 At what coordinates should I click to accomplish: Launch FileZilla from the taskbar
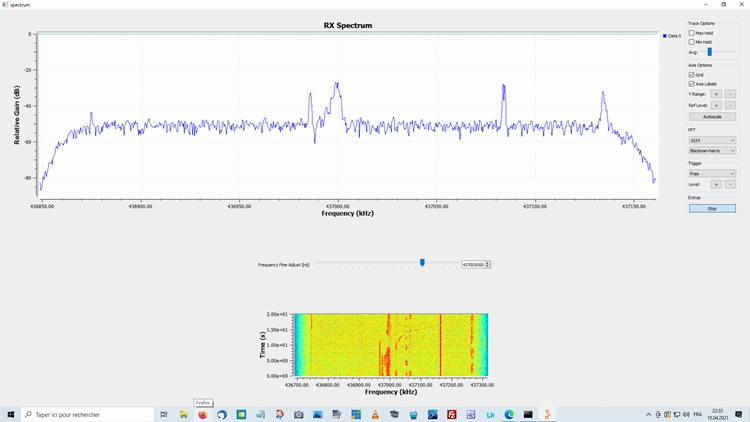[452, 414]
